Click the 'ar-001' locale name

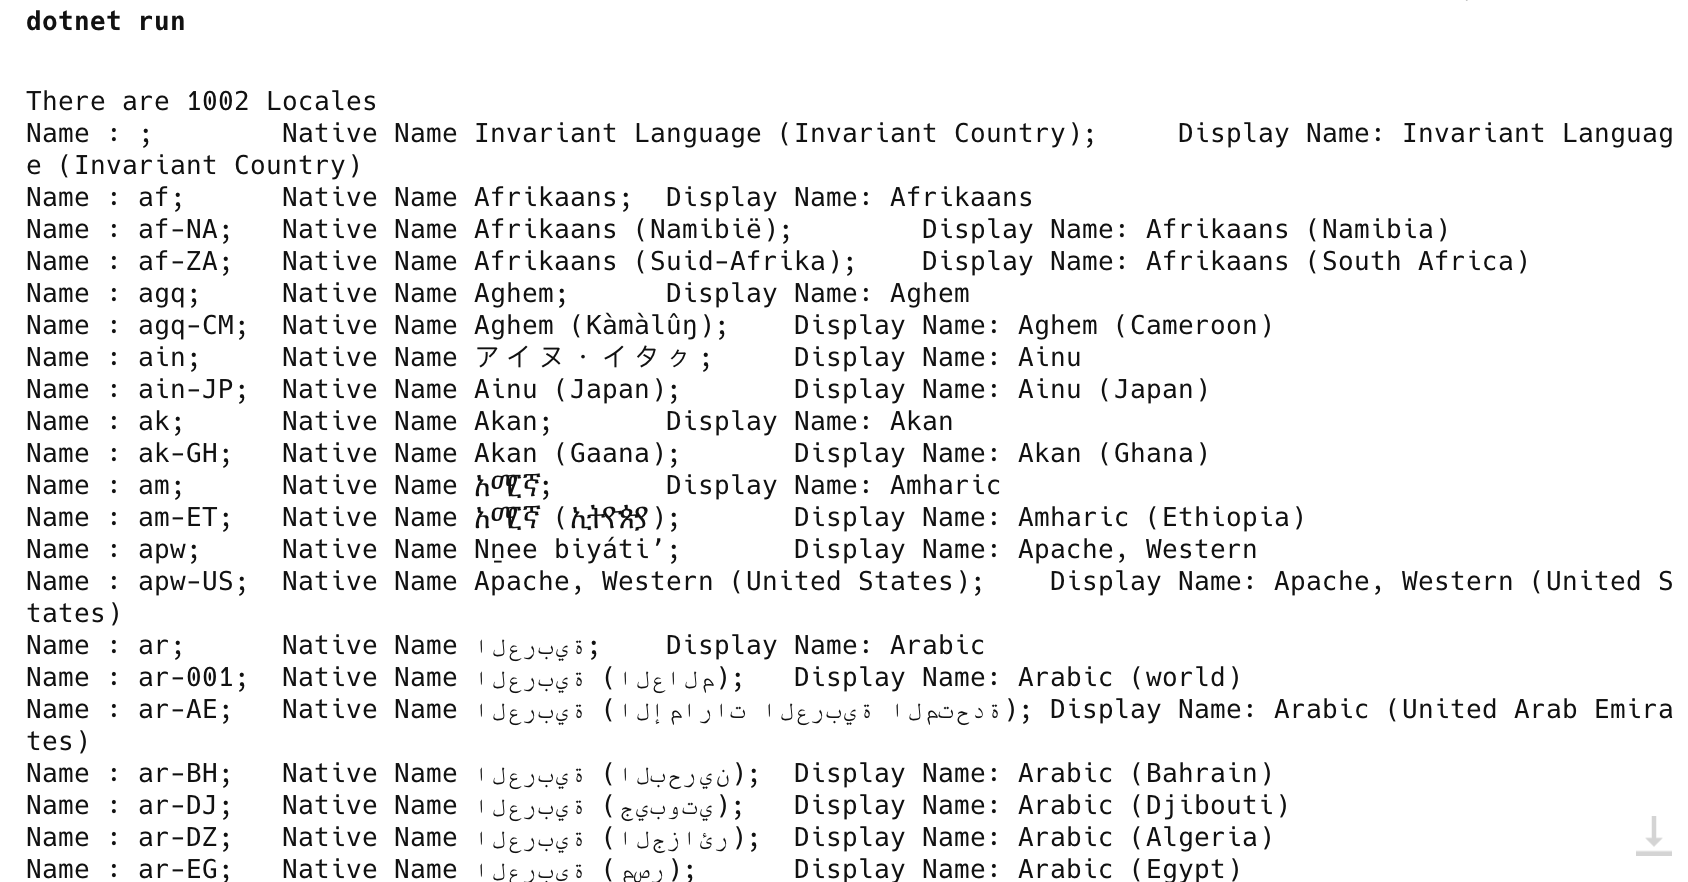[189, 677]
